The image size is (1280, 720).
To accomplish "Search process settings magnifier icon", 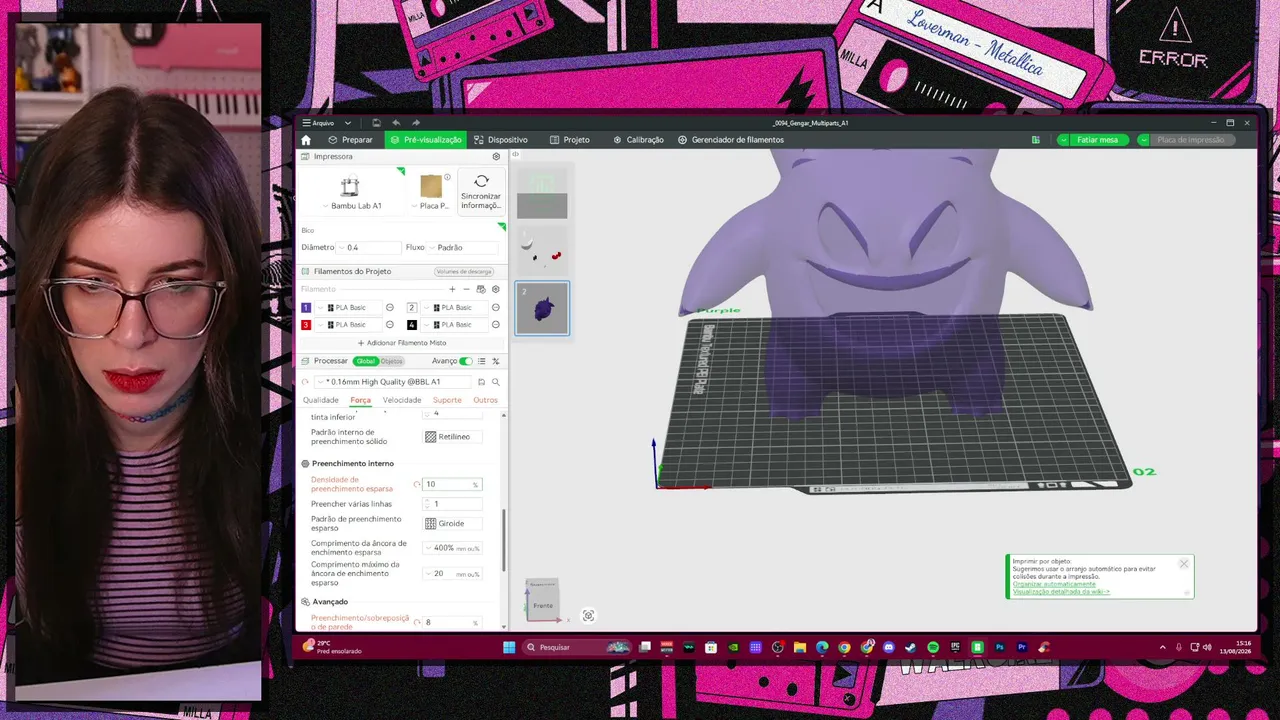I will (495, 382).
